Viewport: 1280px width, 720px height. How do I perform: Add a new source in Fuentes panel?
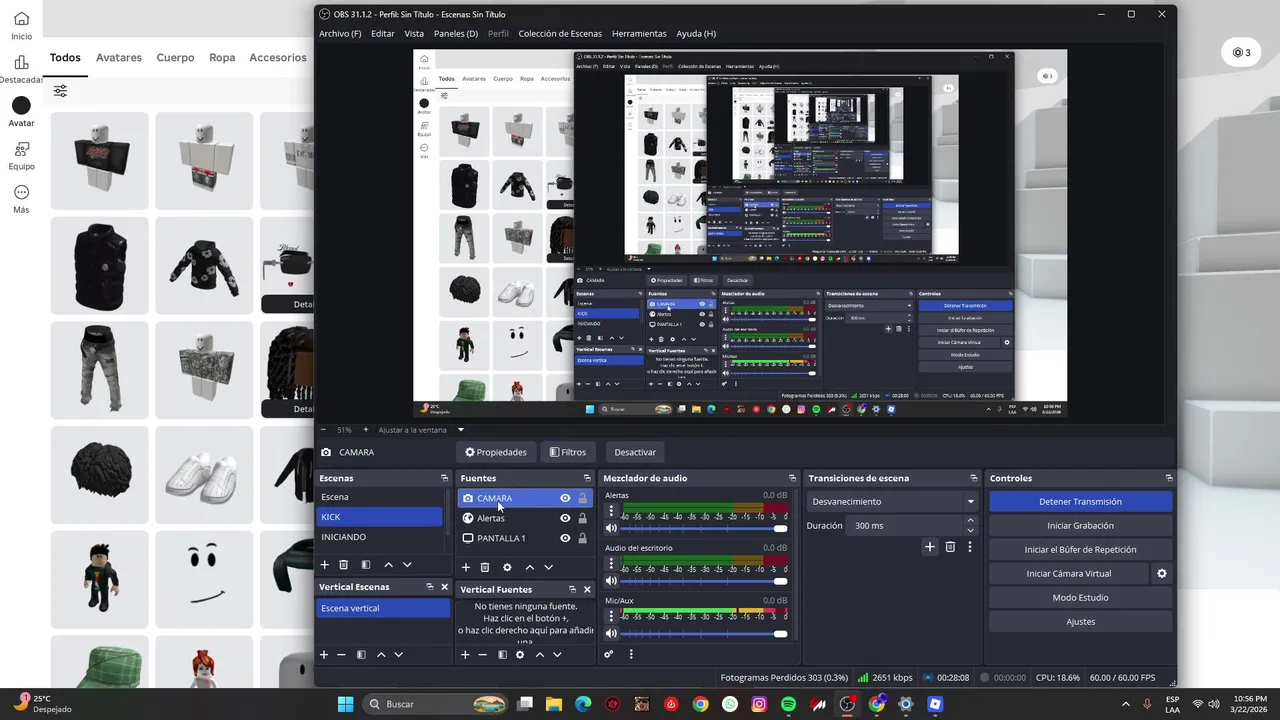(x=465, y=567)
